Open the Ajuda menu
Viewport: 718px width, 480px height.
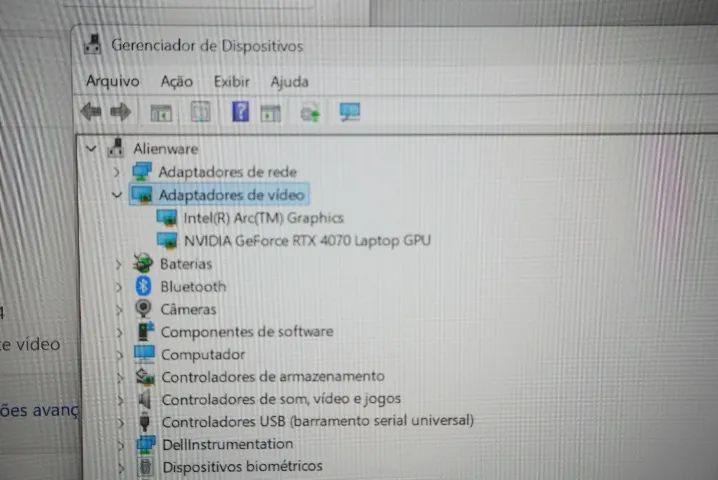tap(289, 82)
